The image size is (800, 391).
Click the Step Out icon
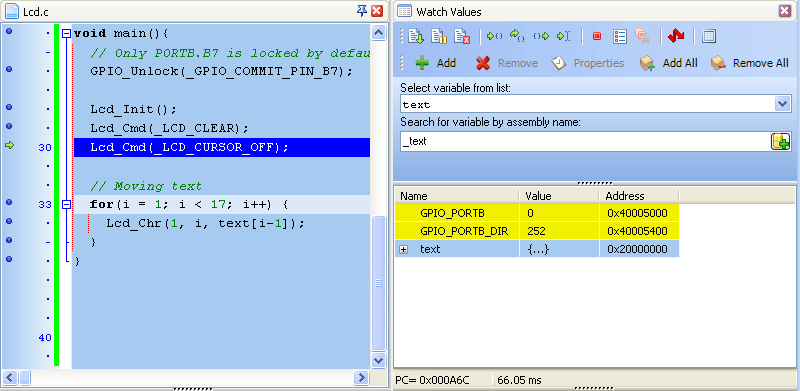pyautogui.click(x=541, y=36)
